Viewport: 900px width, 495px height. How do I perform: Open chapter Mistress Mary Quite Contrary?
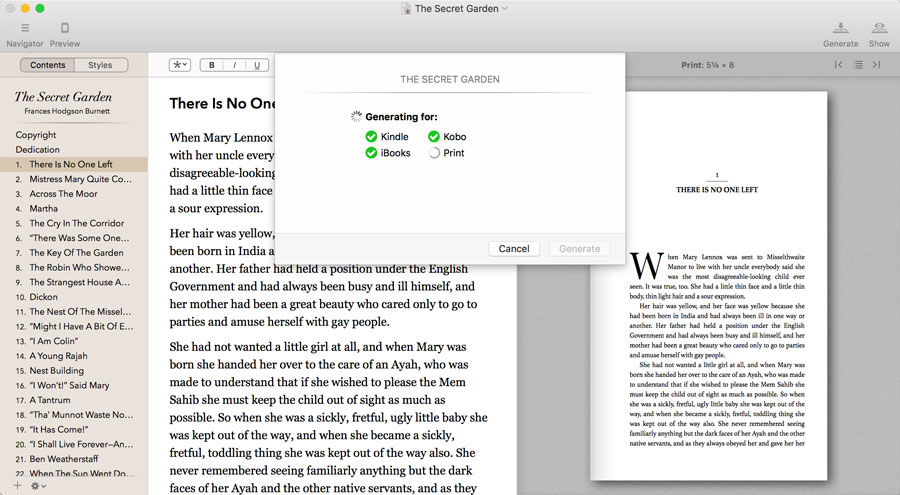[x=73, y=179]
